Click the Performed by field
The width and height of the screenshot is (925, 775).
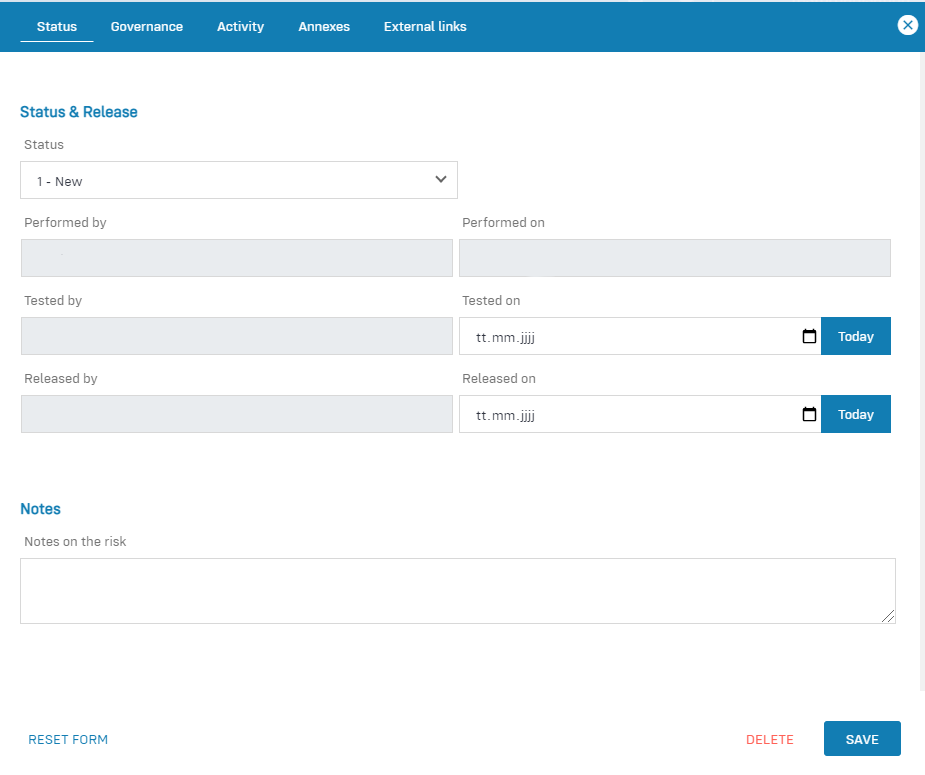tap(236, 258)
